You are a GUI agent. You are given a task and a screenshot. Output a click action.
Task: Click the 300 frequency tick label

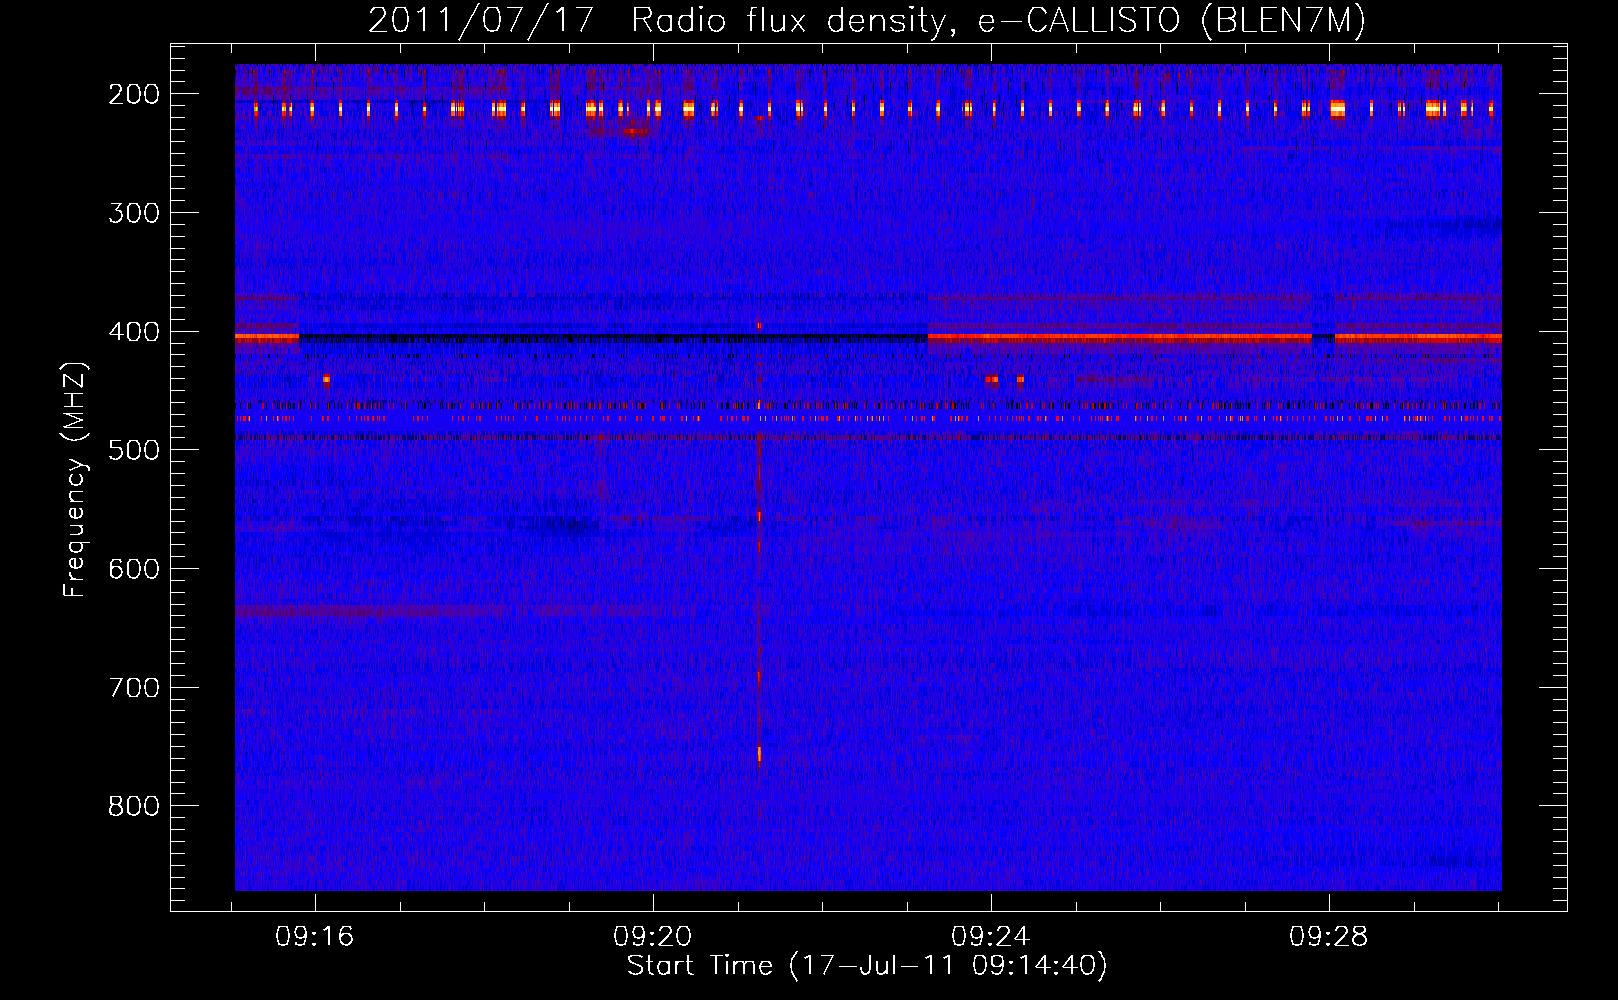pyautogui.click(x=134, y=213)
